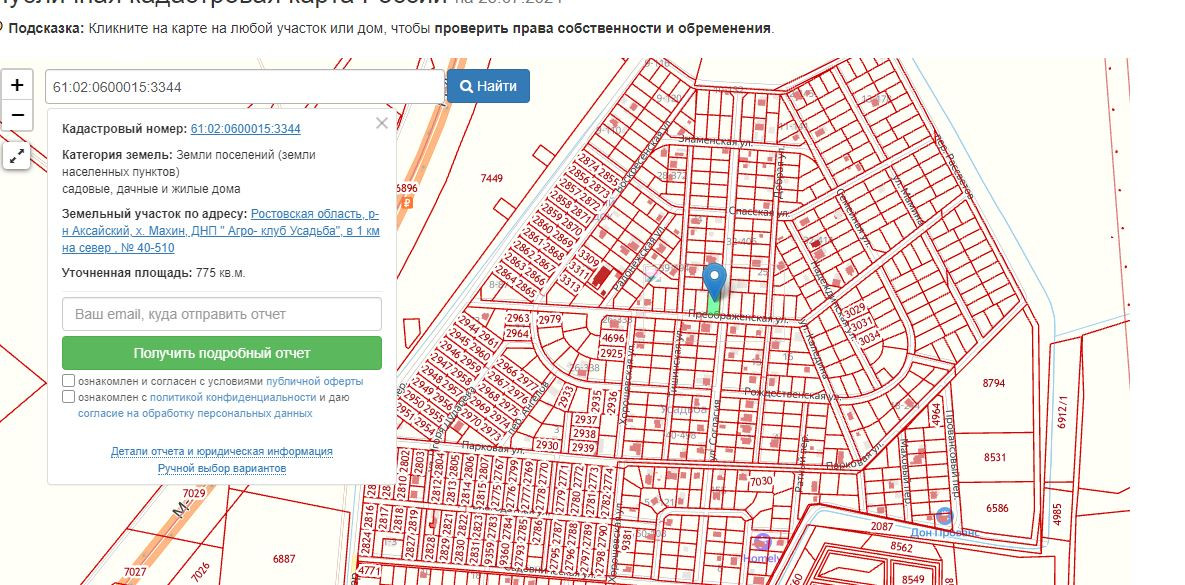This screenshot has width=1185, height=585.
Task: Open публичной оферты link
Action: (x=314, y=381)
